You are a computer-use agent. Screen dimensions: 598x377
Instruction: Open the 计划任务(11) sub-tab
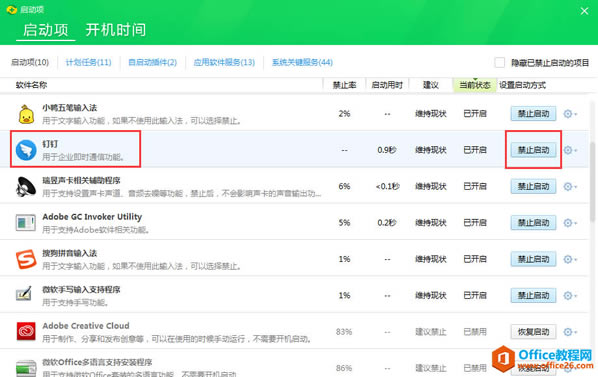pyautogui.click(x=88, y=62)
